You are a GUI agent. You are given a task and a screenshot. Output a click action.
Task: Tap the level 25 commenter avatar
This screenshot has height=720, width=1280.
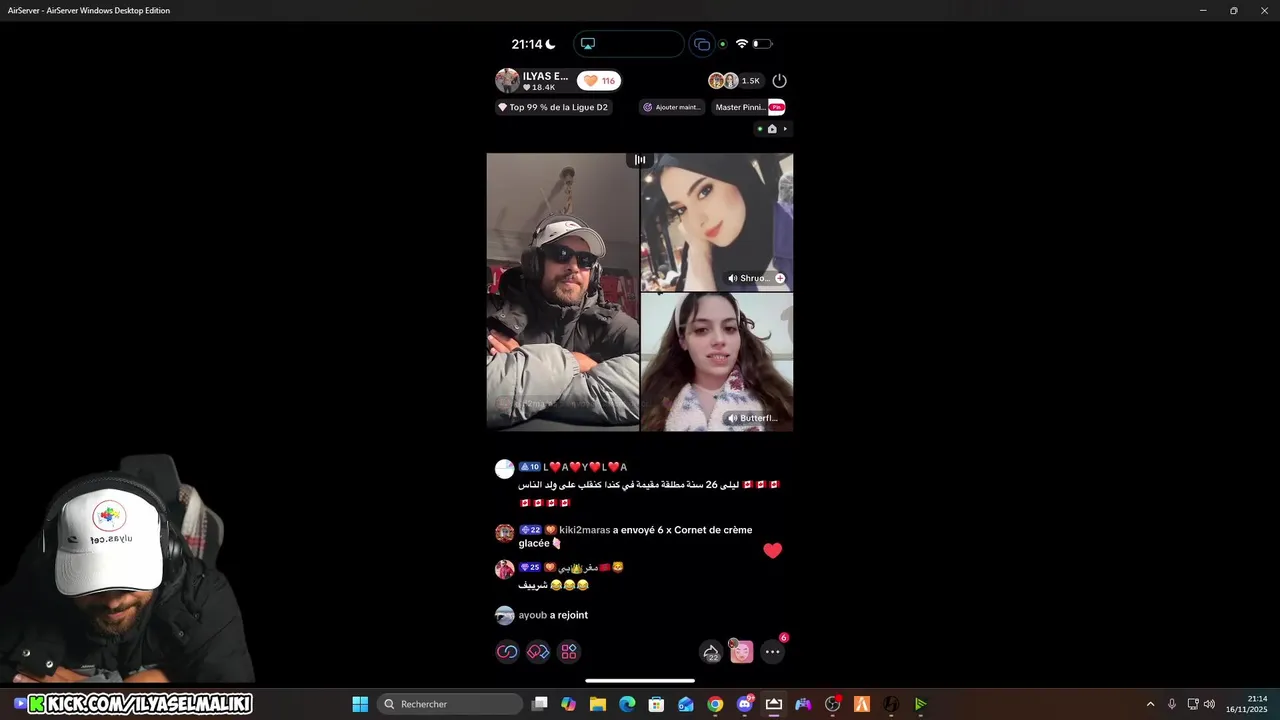pyautogui.click(x=505, y=569)
